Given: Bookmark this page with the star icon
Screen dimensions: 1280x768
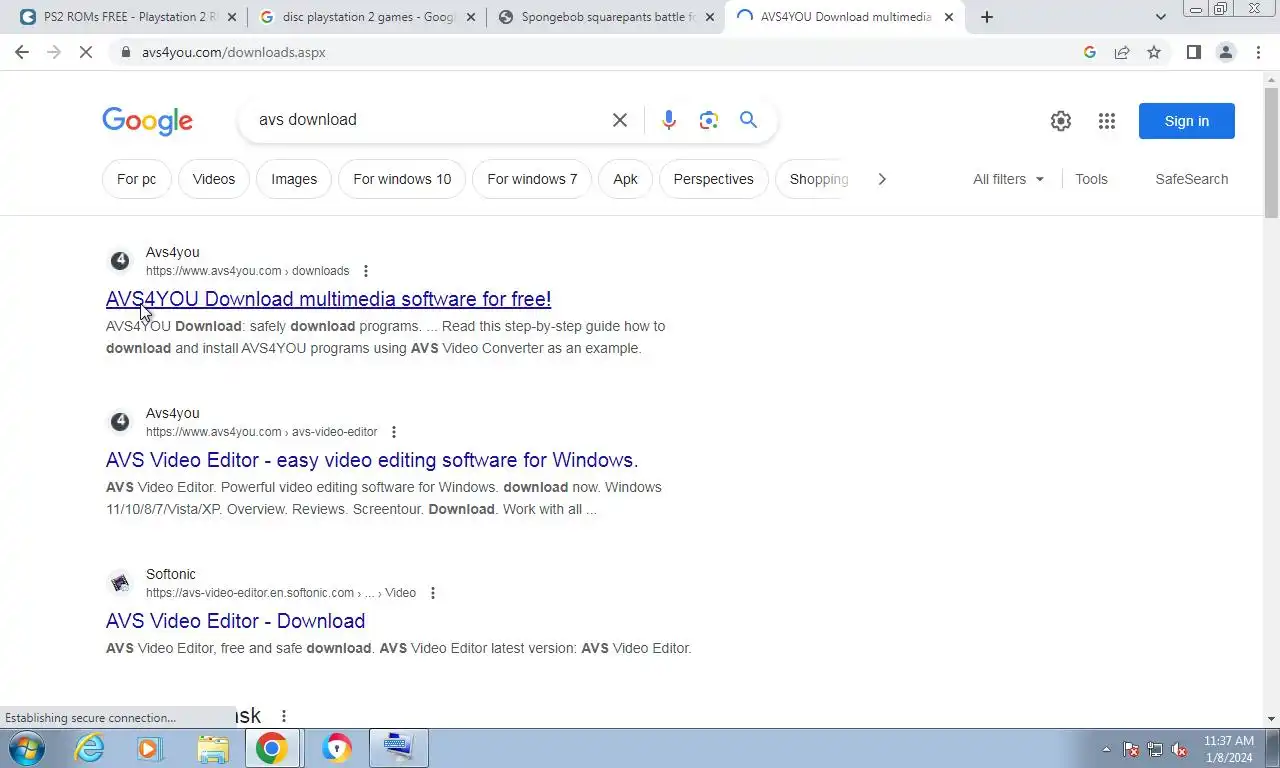Looking at the screenshot, I should click(x=1154, y=52).
